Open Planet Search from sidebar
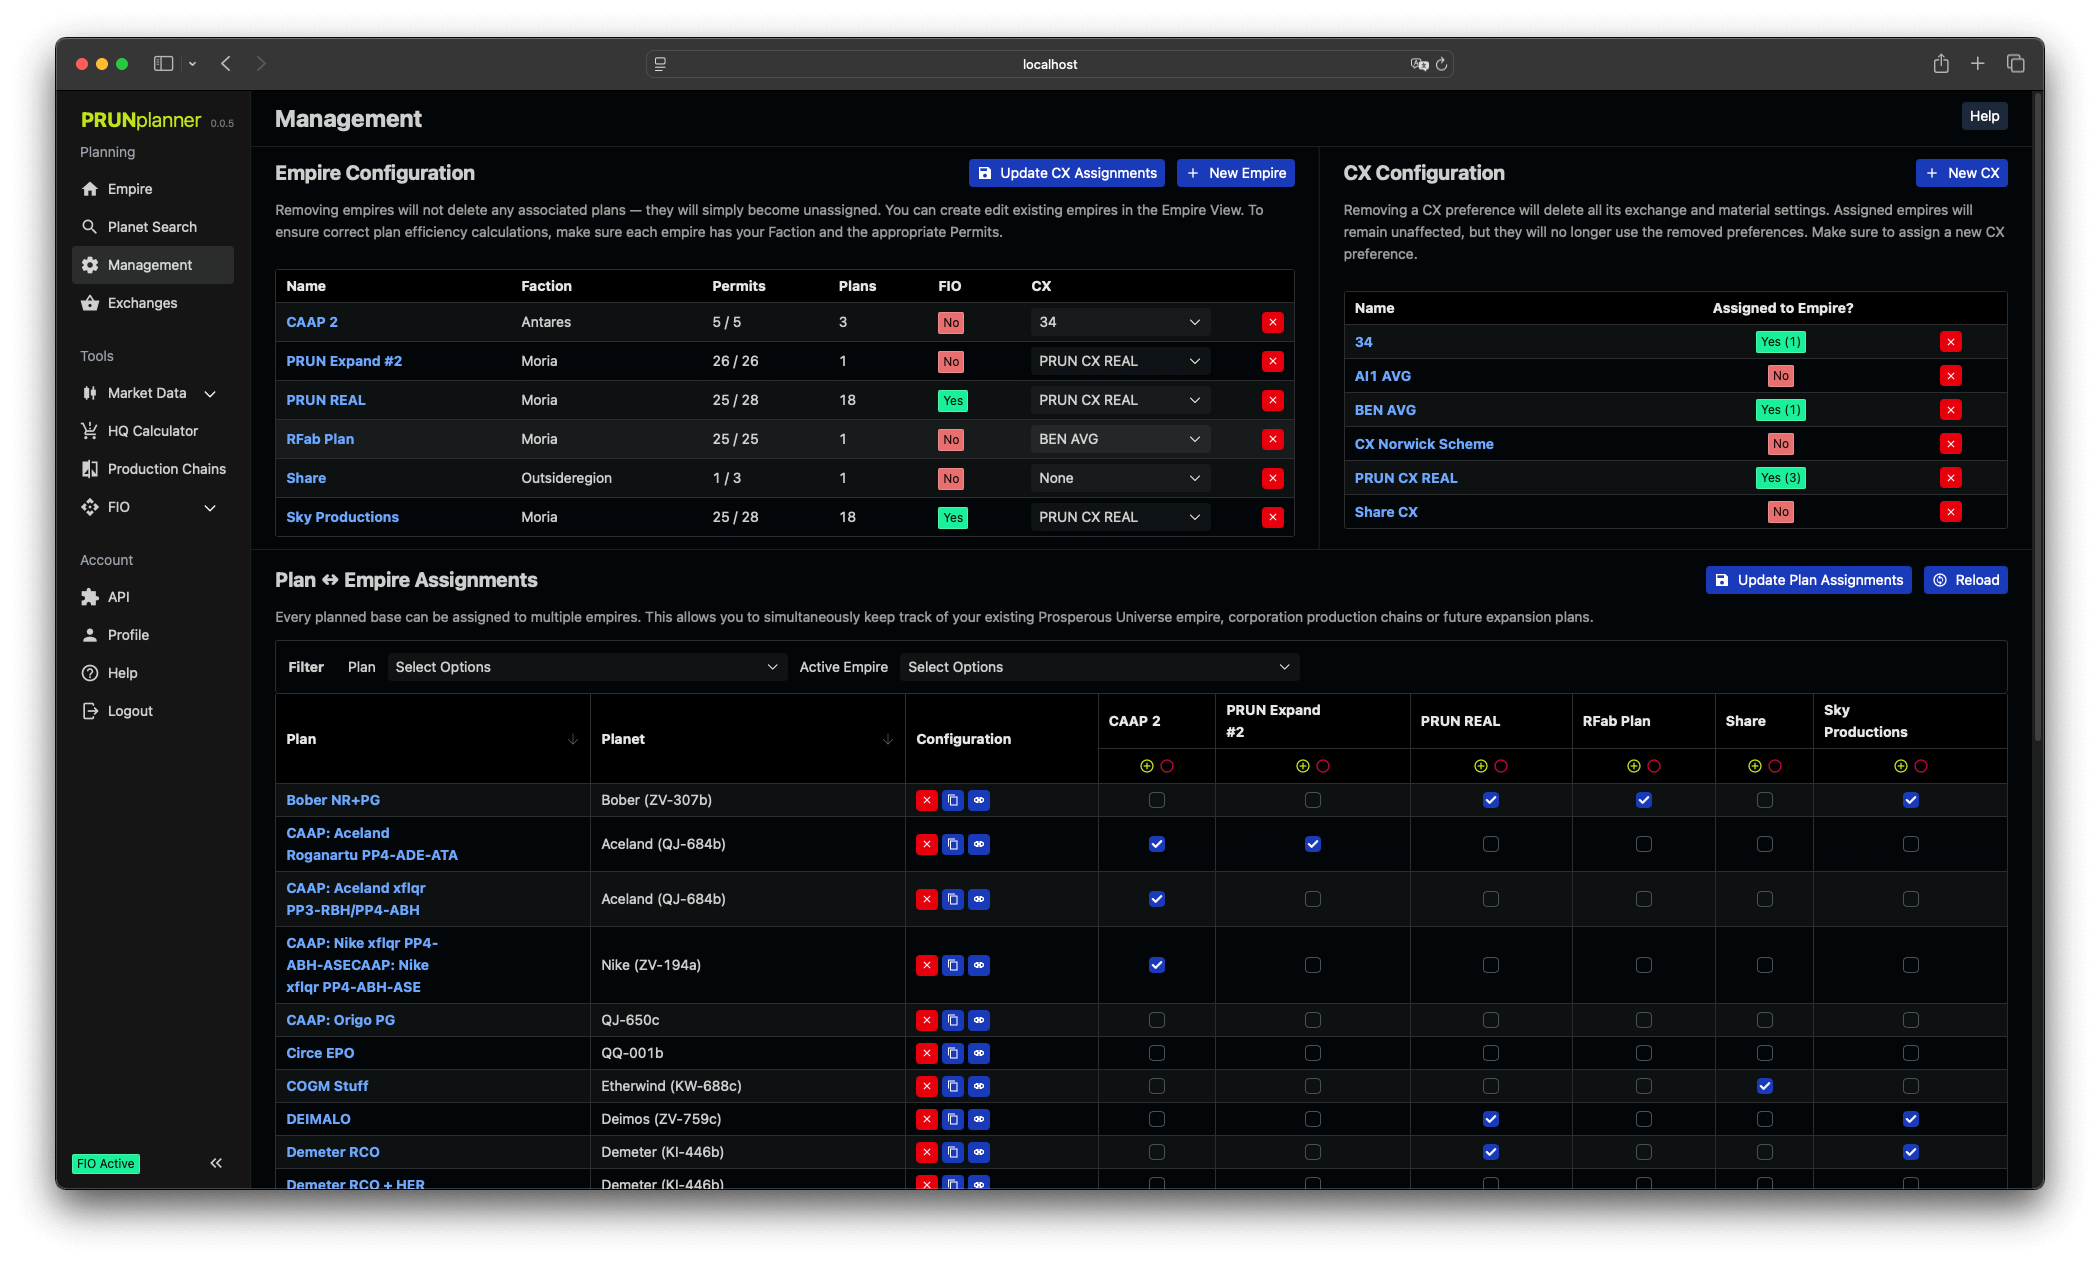Screen dimensions: 2100x1263 pos(152,227)
